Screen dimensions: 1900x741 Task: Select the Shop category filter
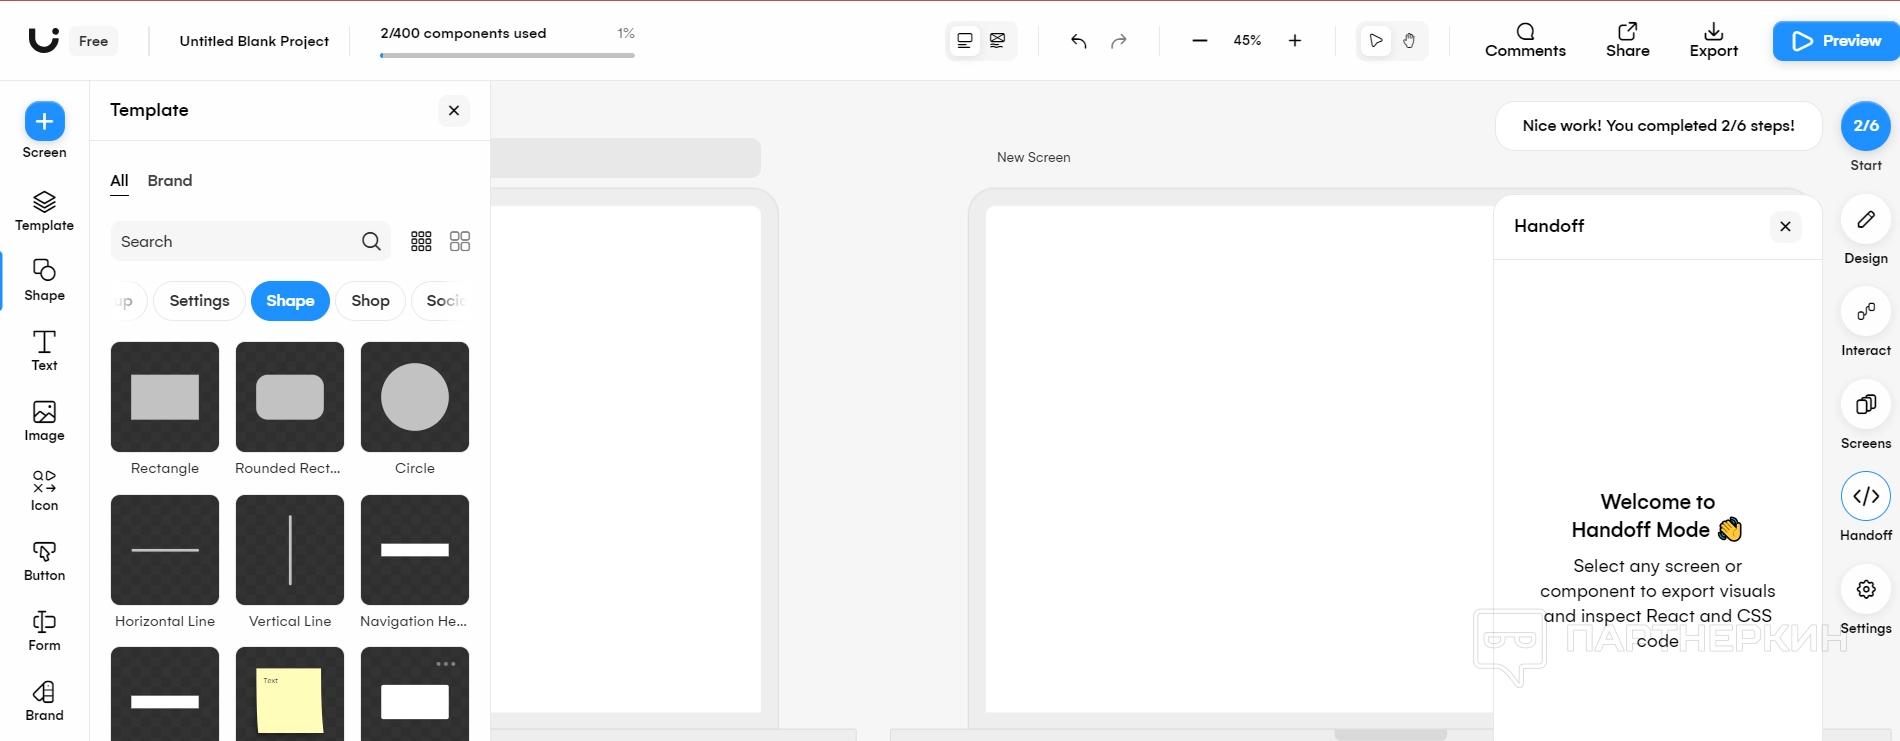370,301
